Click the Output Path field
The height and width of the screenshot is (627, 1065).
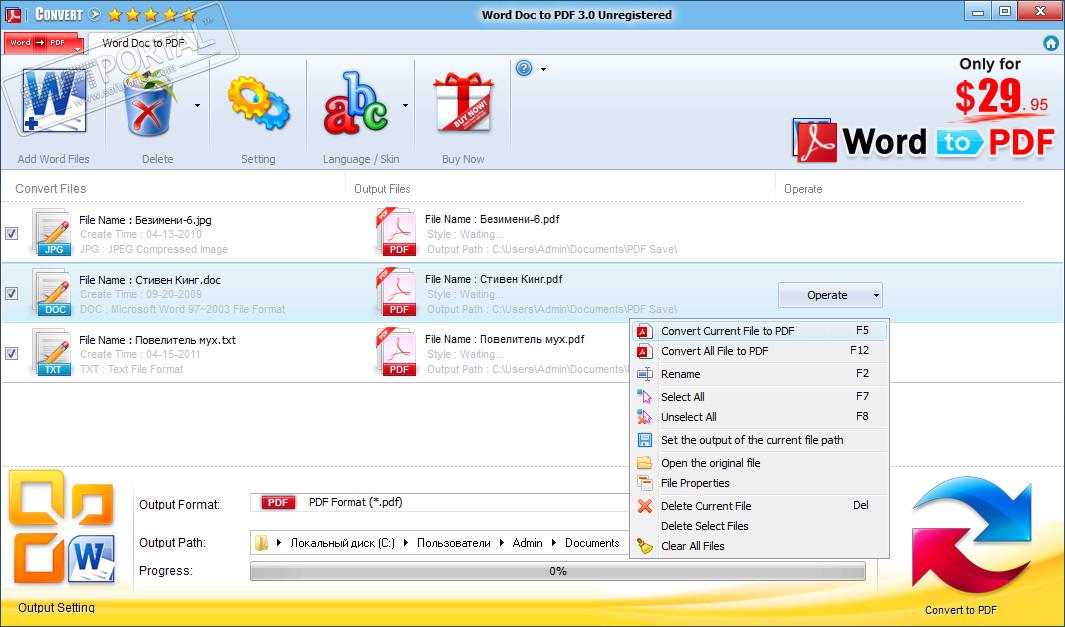441,543
